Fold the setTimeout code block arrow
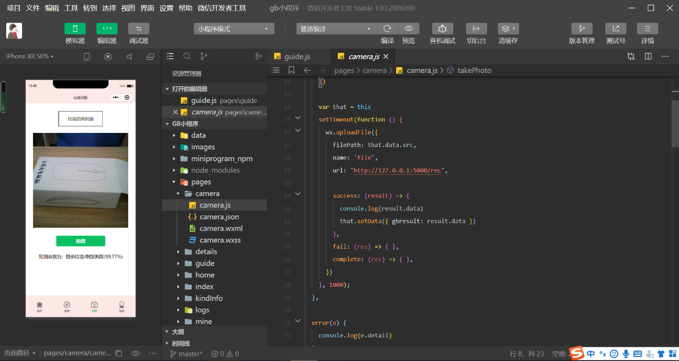This screenshot has width=679, height=361. point(298,118)
